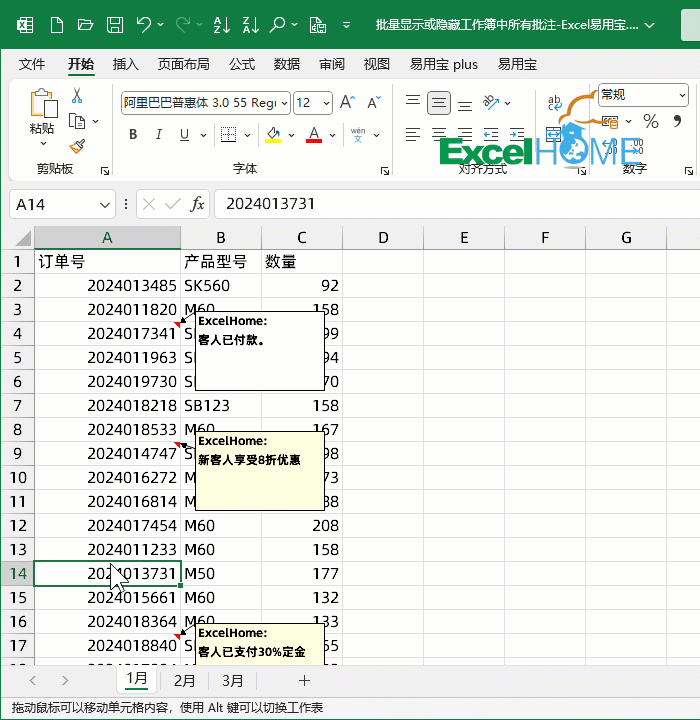Select column D header
Screen dimensions: 700x720
(x=383, y=238)
